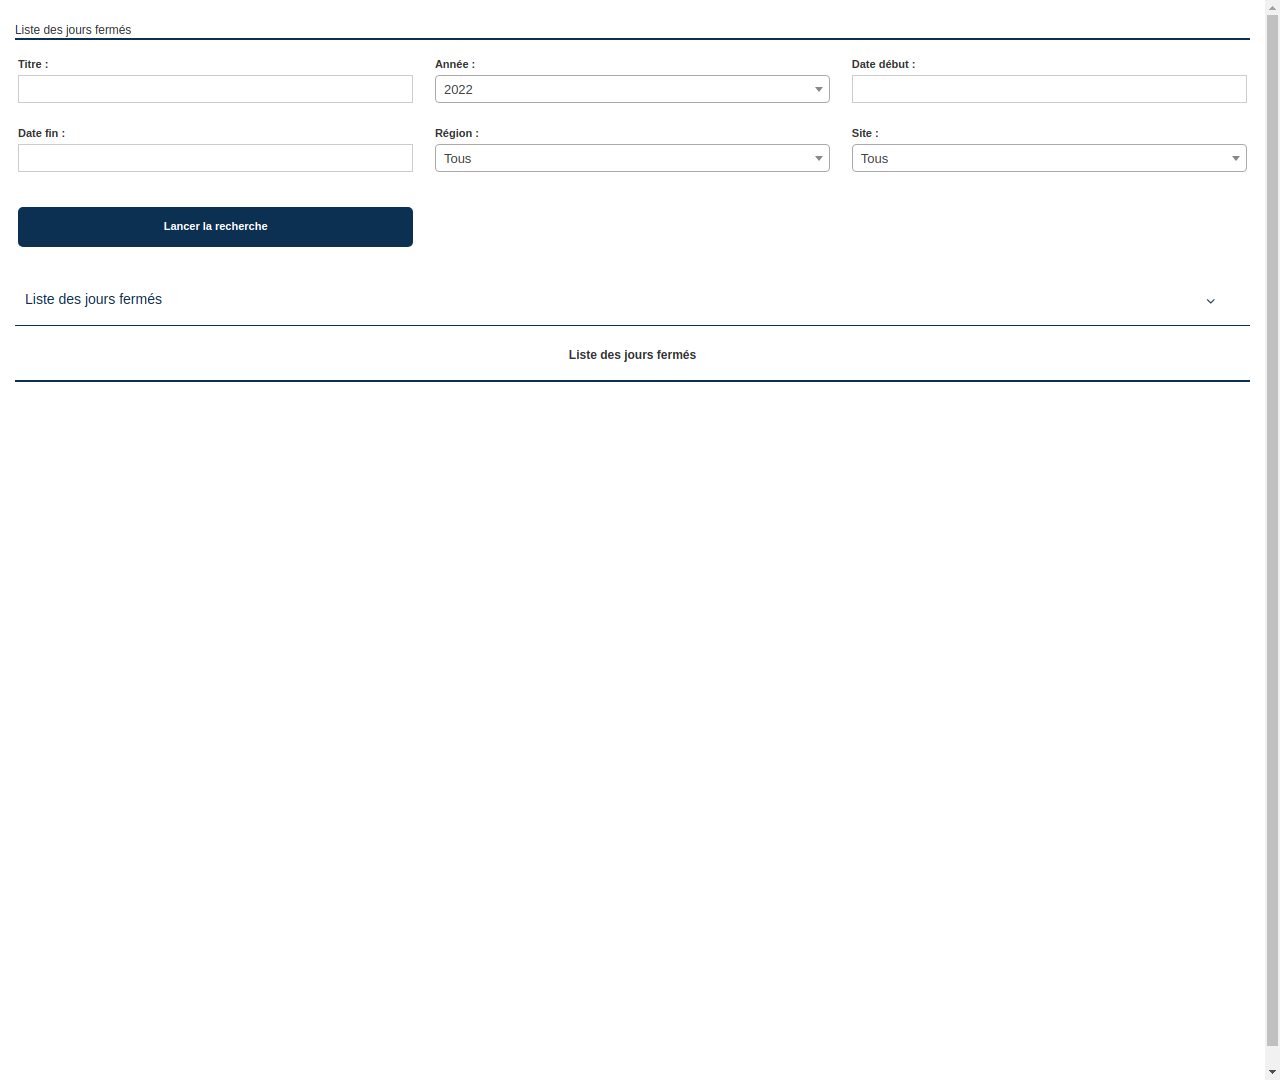Select the Date fin input field

tap(215, 158)
